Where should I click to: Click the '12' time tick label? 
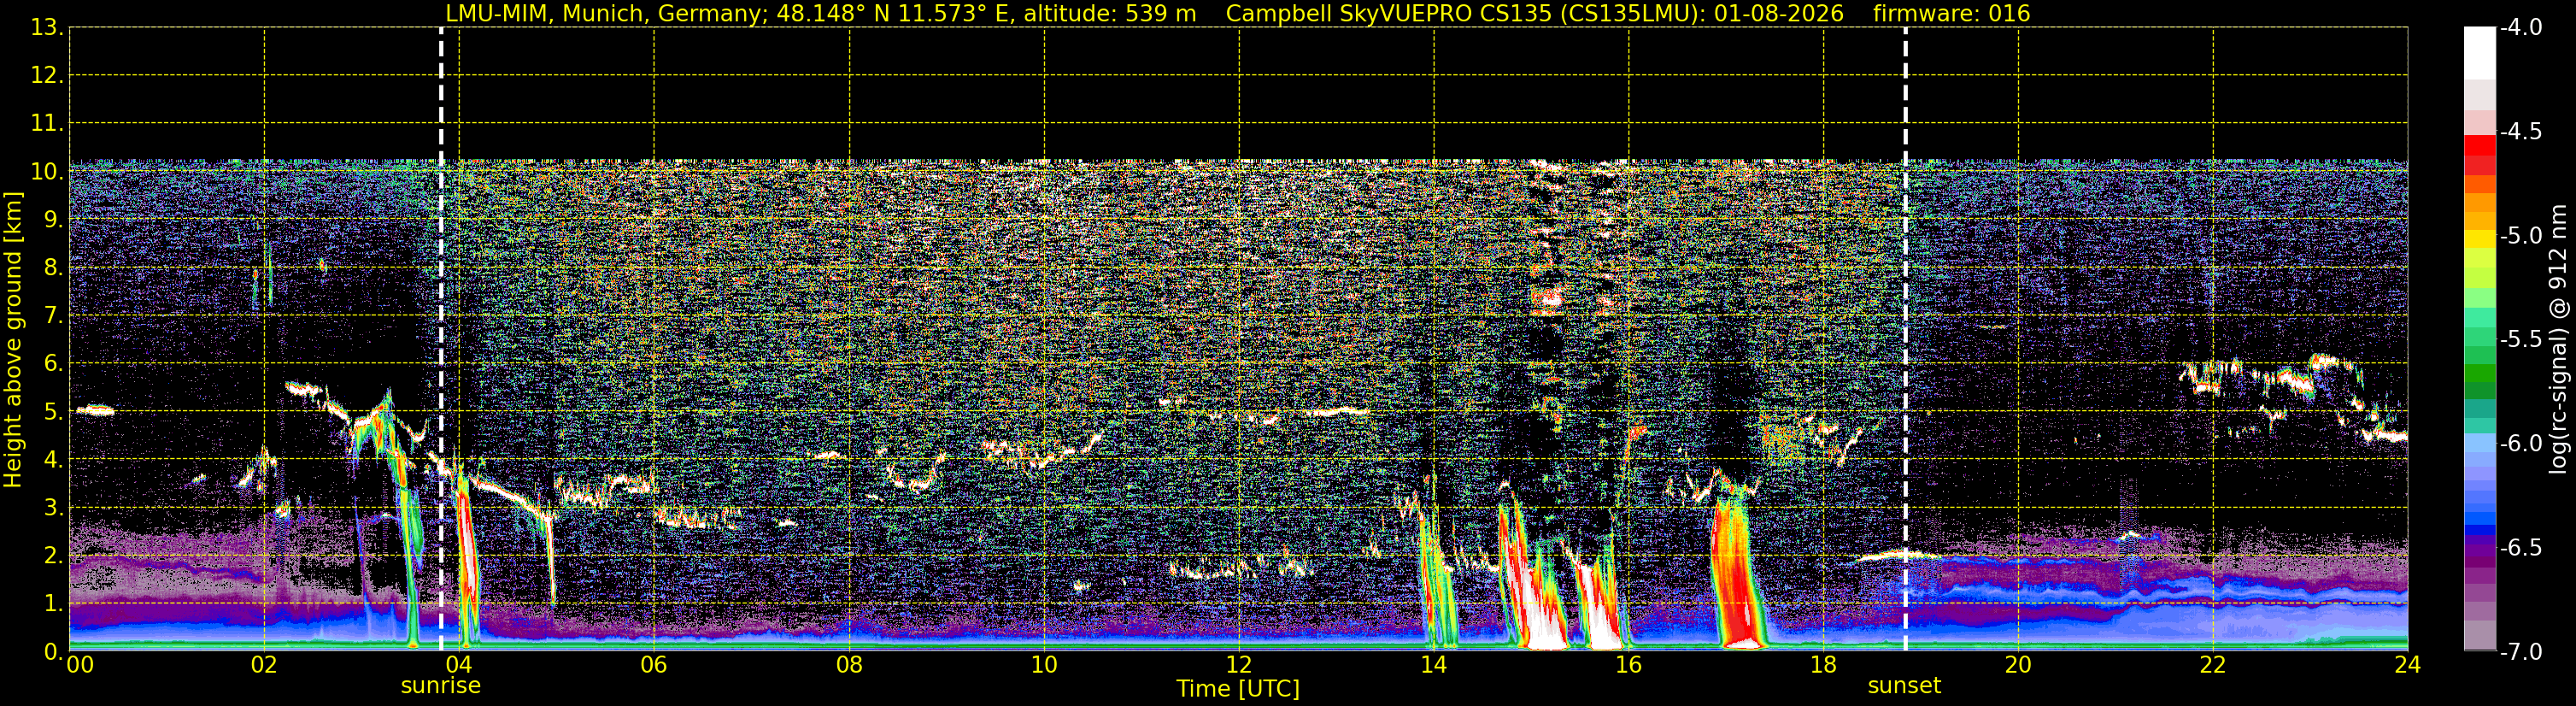pos(1239,665)
